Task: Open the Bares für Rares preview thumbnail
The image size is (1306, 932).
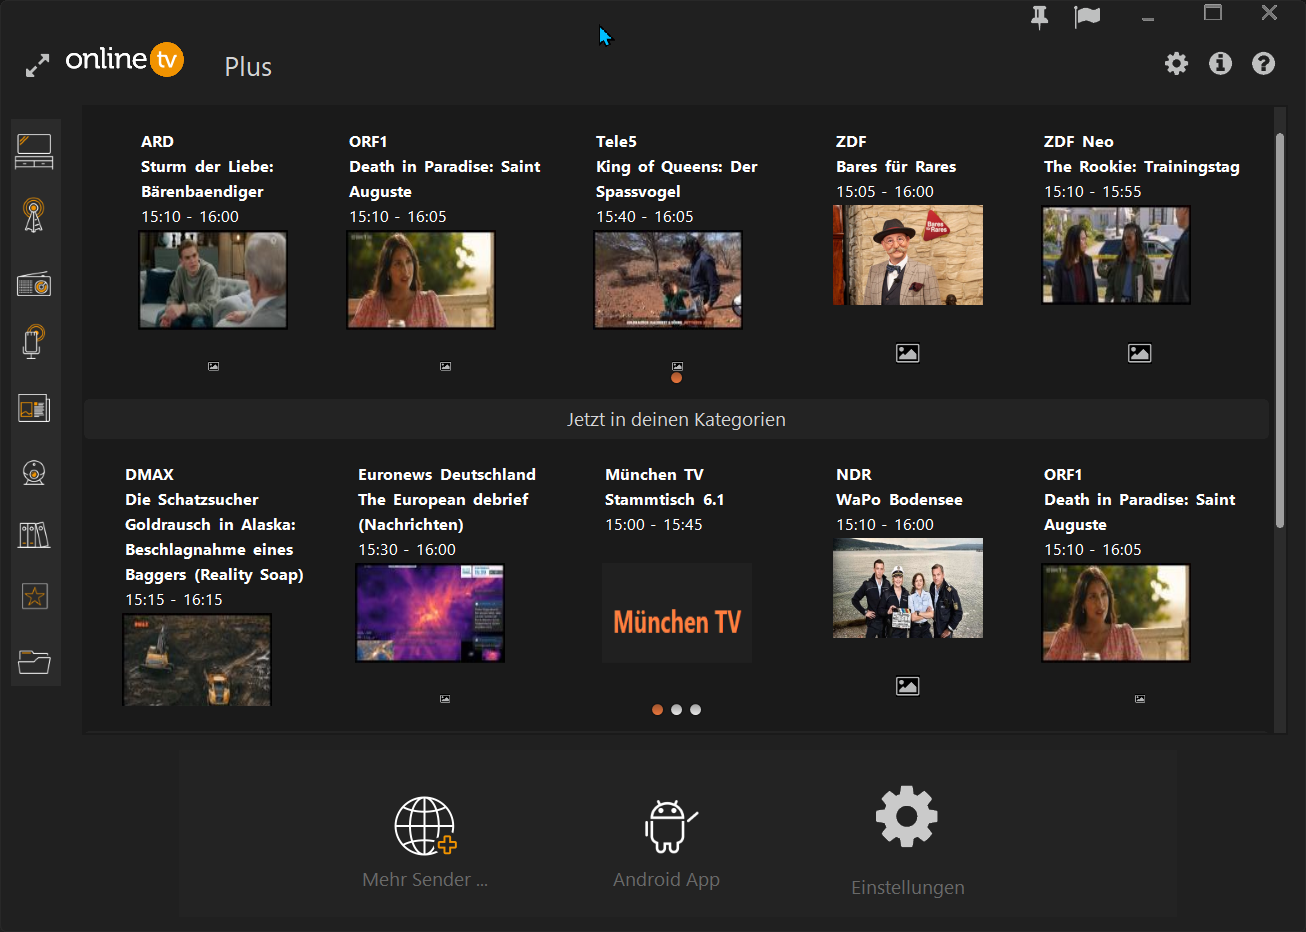Action: (x=907, y=255)
